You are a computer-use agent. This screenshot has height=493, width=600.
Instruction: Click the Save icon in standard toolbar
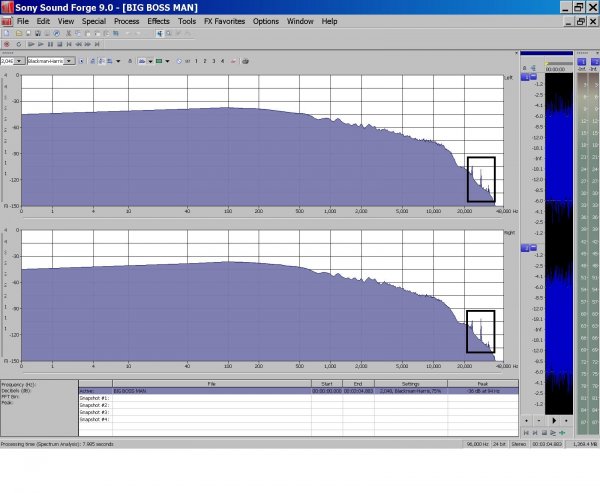click(x=27, y=33)
